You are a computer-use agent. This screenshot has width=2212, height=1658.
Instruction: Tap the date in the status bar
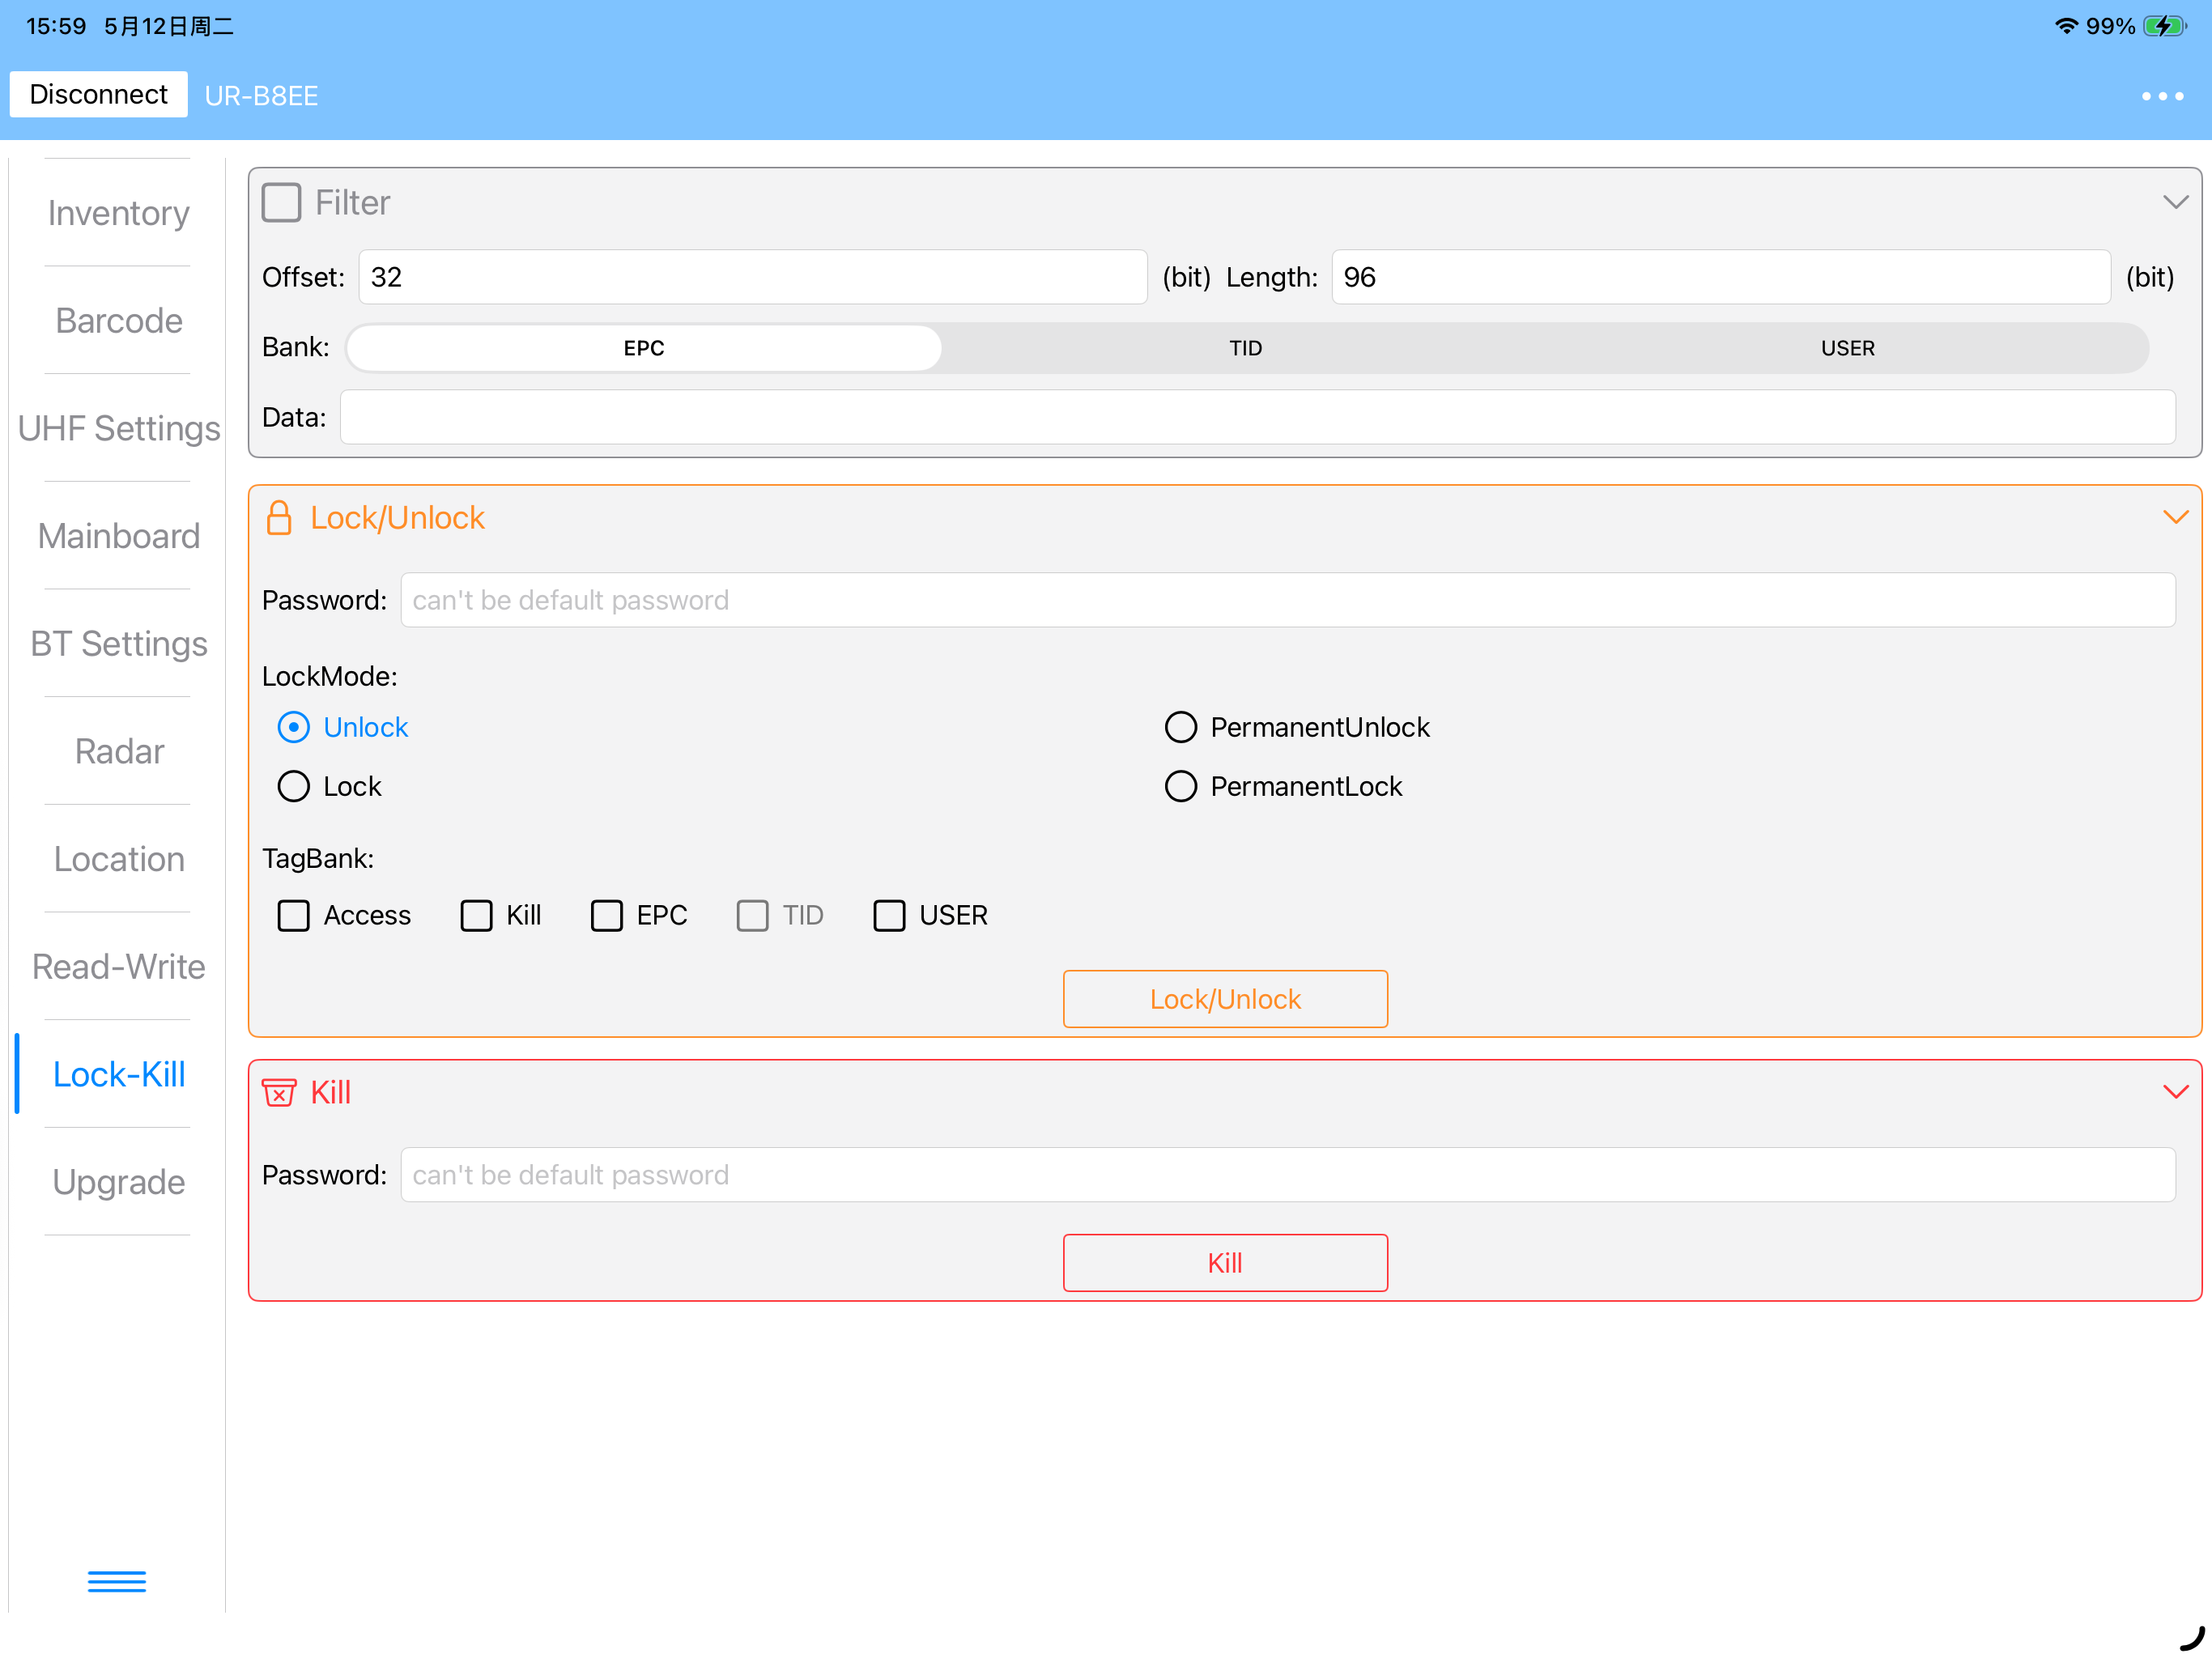coord(168,26)
